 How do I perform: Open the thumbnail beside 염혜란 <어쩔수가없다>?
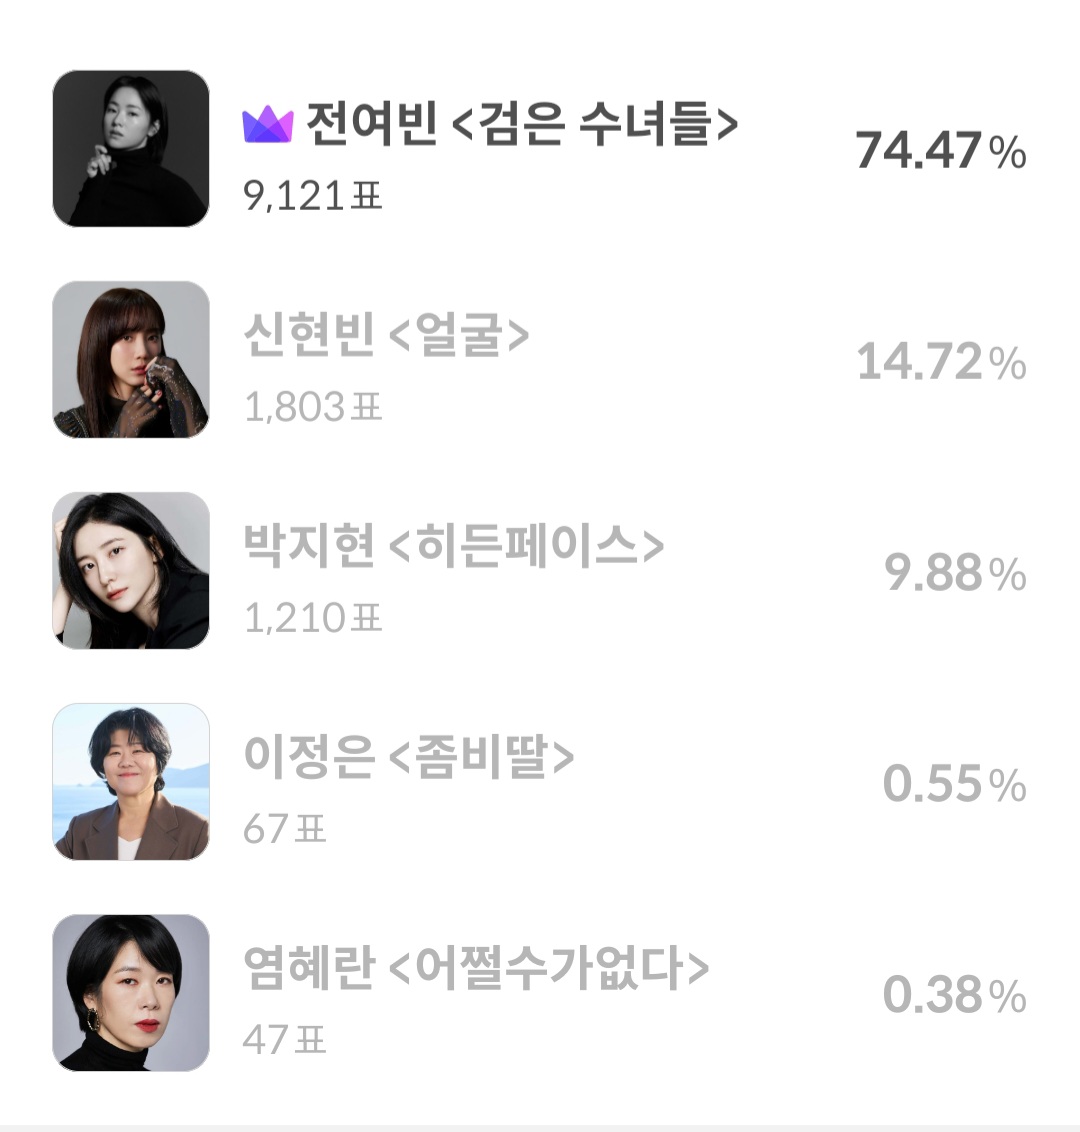(131, 992)
